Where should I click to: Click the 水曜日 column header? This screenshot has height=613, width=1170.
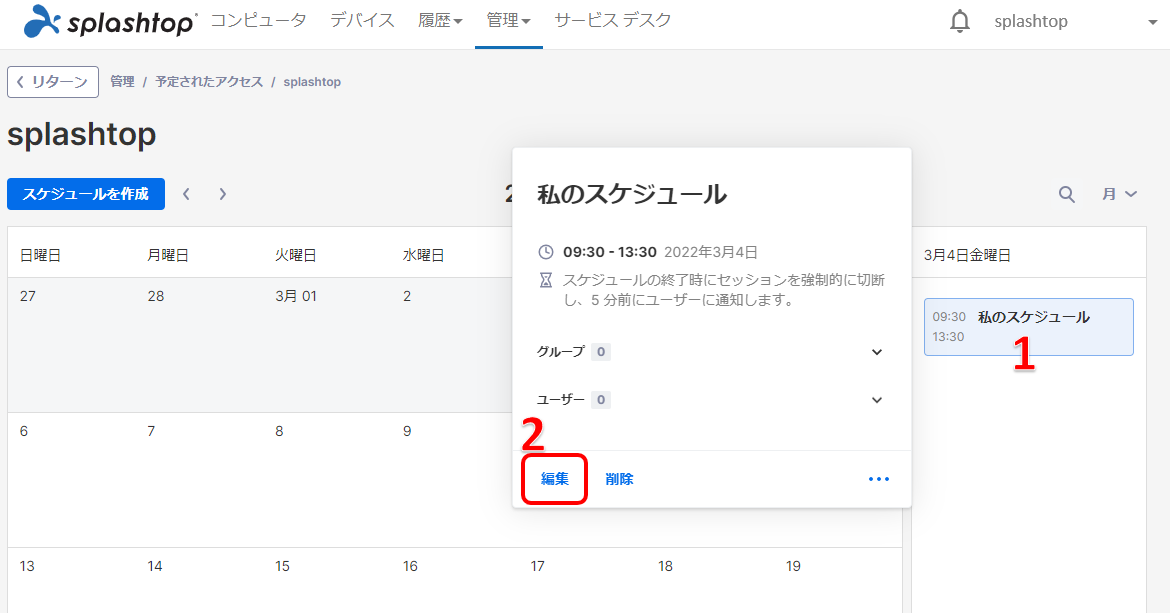423,255
